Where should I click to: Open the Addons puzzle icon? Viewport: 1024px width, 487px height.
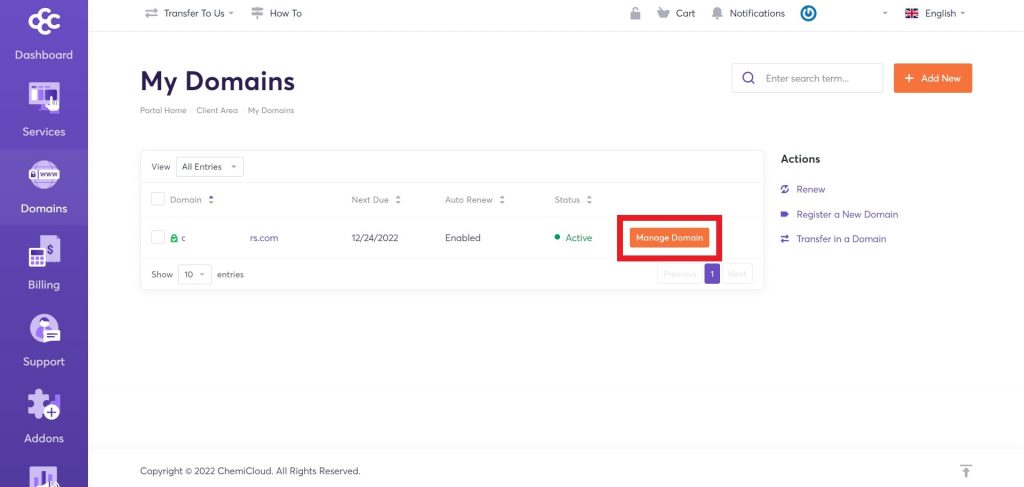tap(44, 405)
